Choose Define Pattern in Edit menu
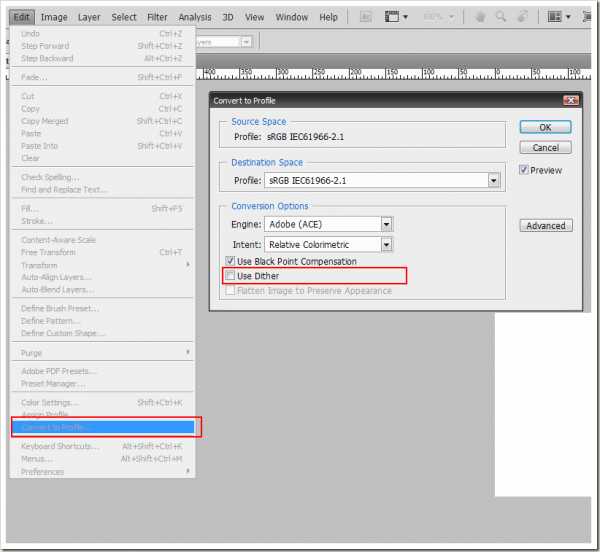600x552 pixels. point(103,321)
